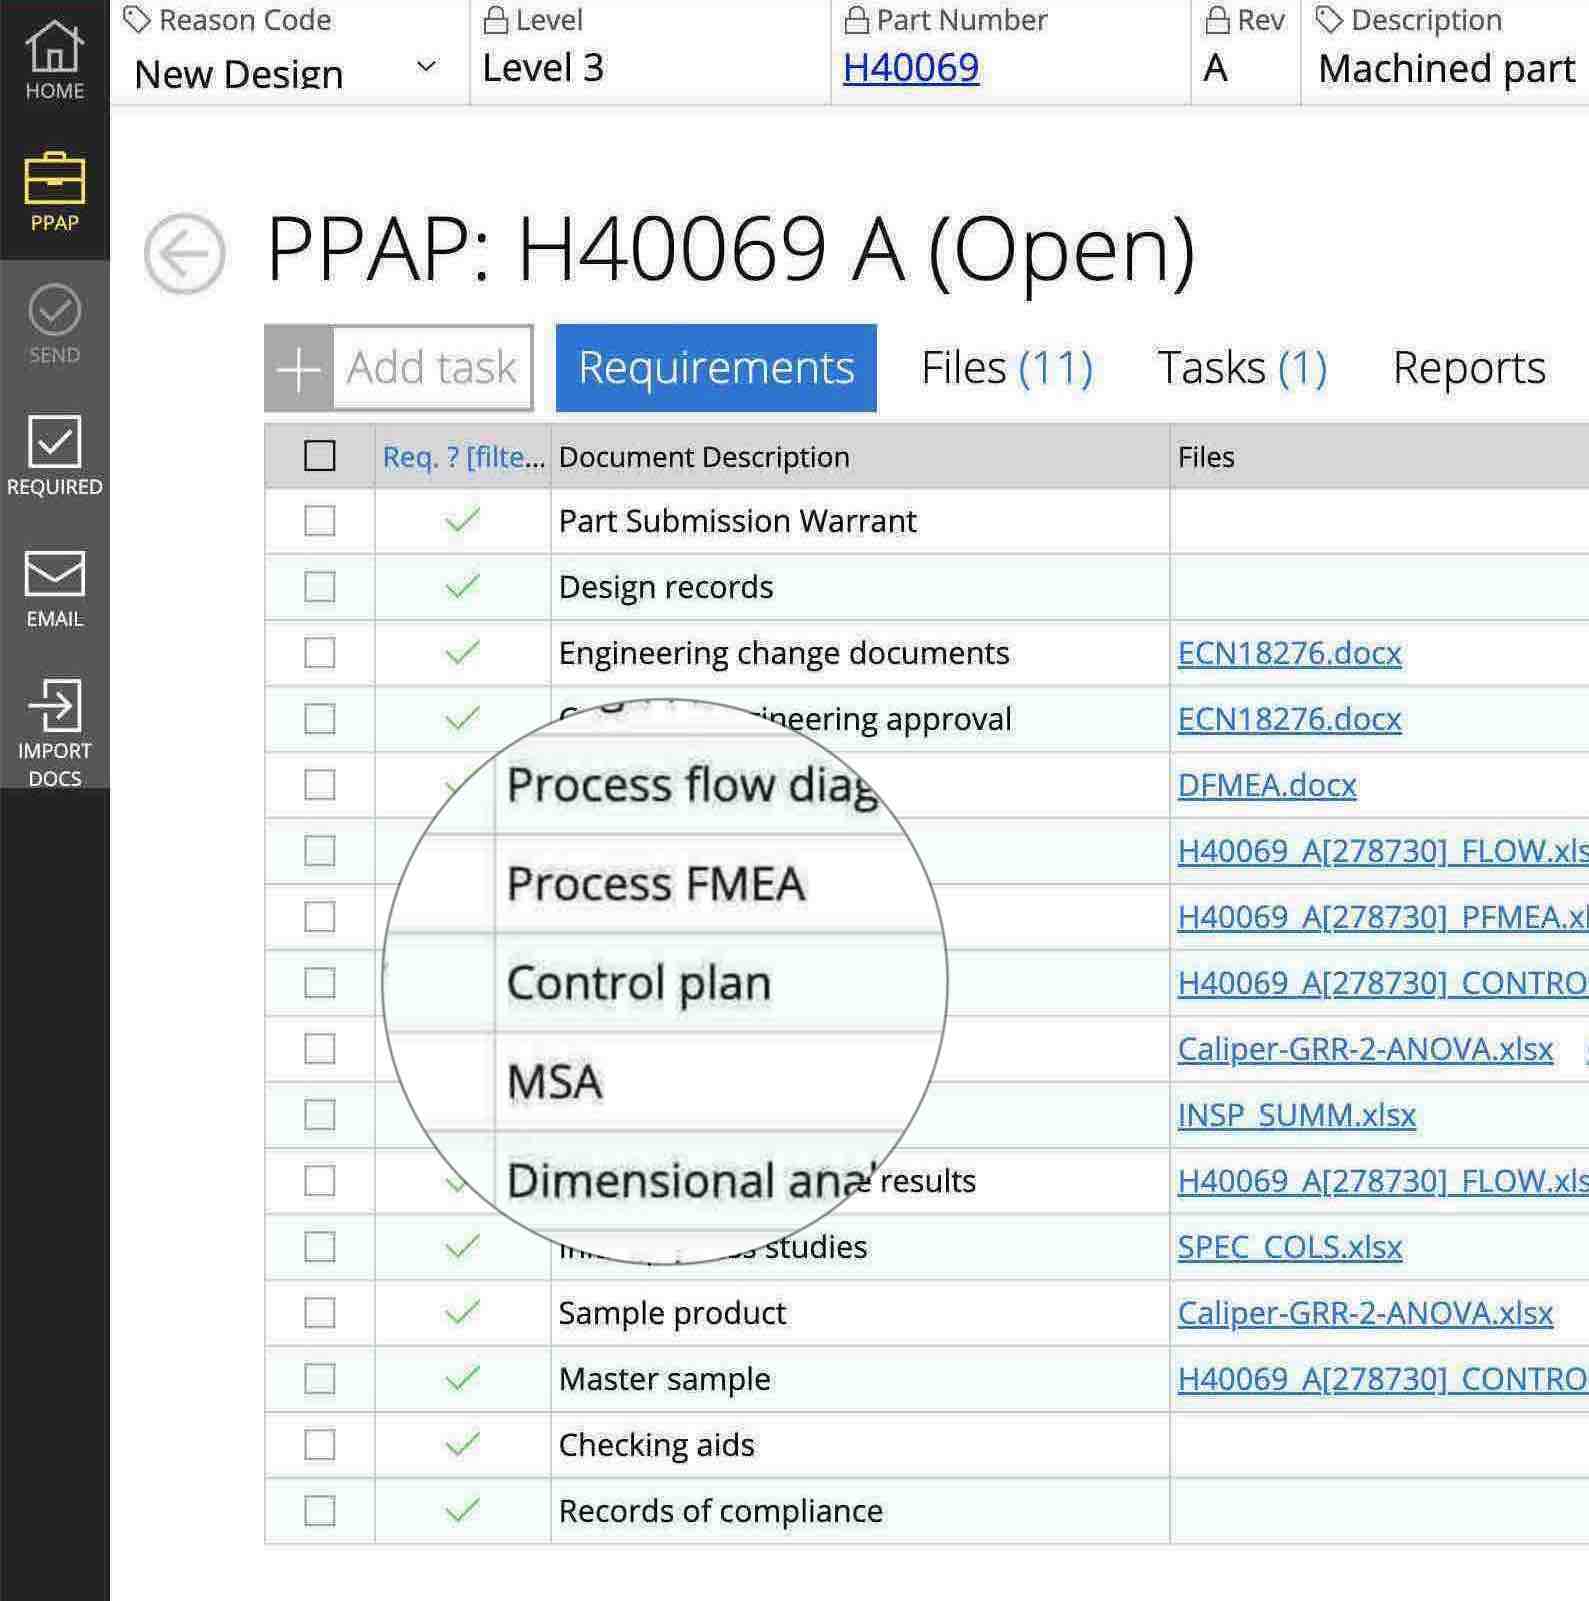
Task: Go to Home in sidebar
Action: (x=54, y=60)
